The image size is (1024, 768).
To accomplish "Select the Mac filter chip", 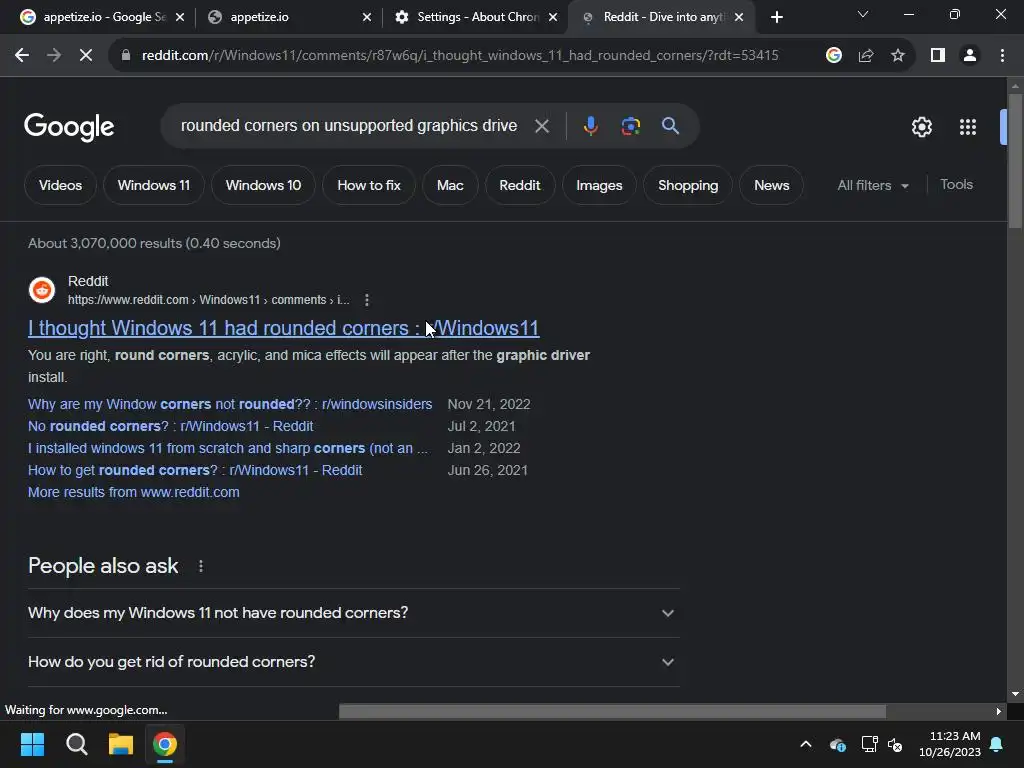I will point(450,185).
